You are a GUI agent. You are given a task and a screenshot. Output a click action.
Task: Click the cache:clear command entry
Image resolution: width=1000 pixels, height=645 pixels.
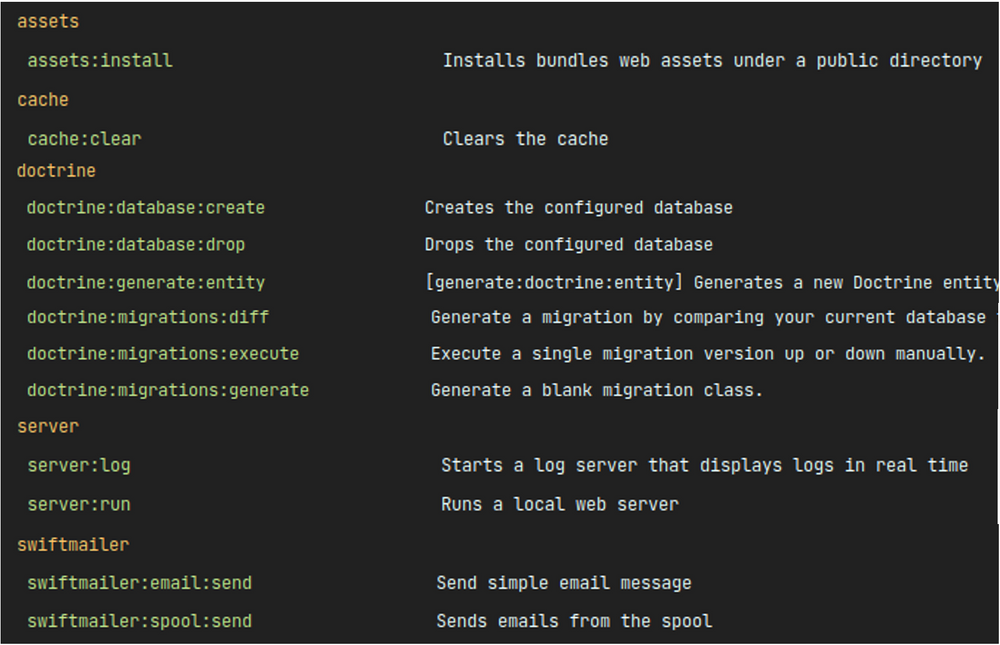(x=84, y=139)
